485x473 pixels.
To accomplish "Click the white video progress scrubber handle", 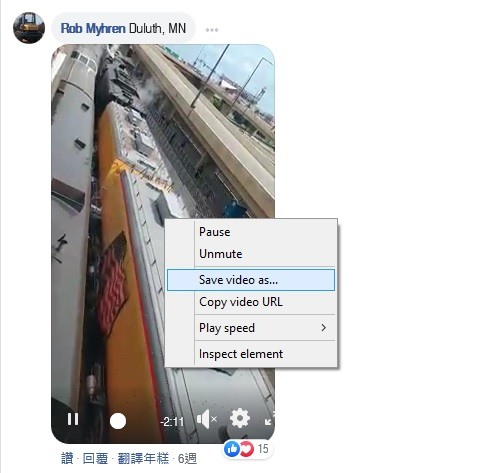I will click(118, 421).
